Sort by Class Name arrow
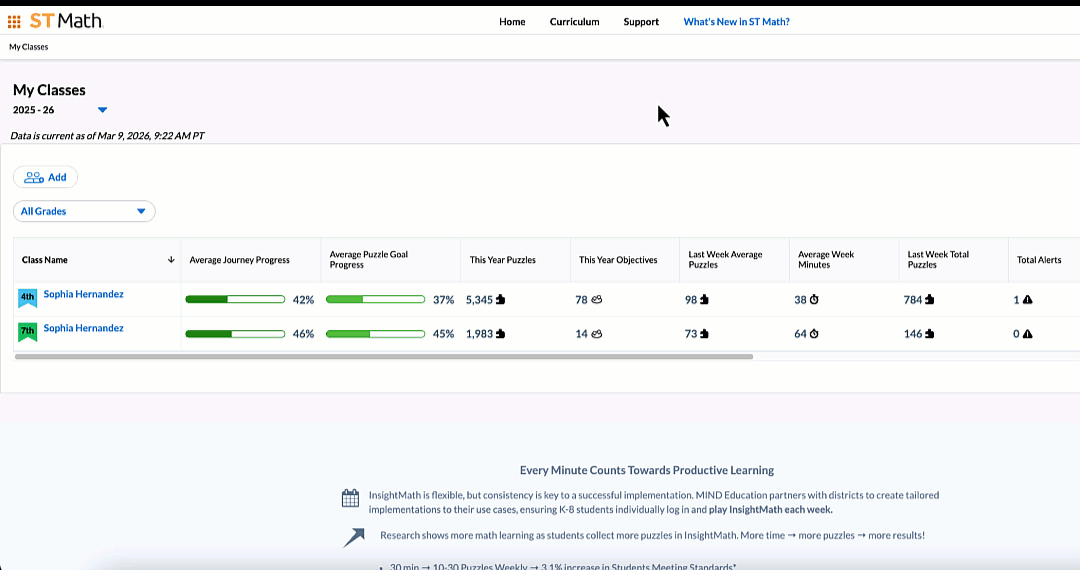 pos(171,260)
